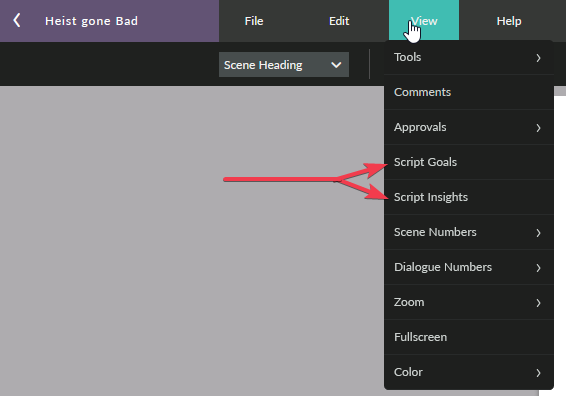Expand the Zoom submenu
Image resolution: width=566 pixels, height=396 pixels.
point(469,302)
